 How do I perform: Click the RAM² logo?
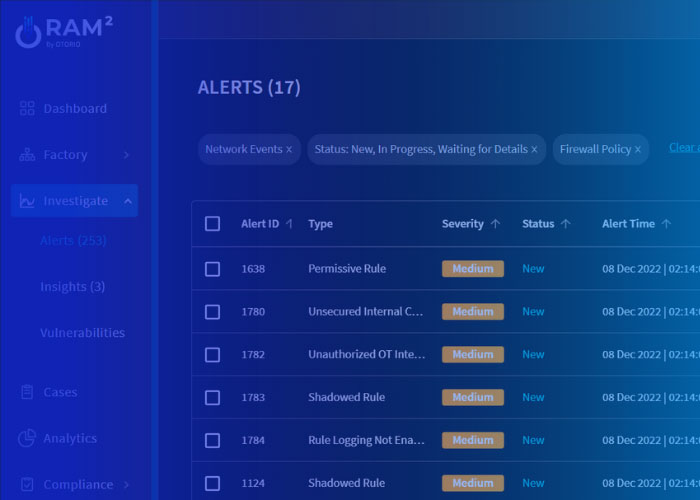click(x=64, y=32)
